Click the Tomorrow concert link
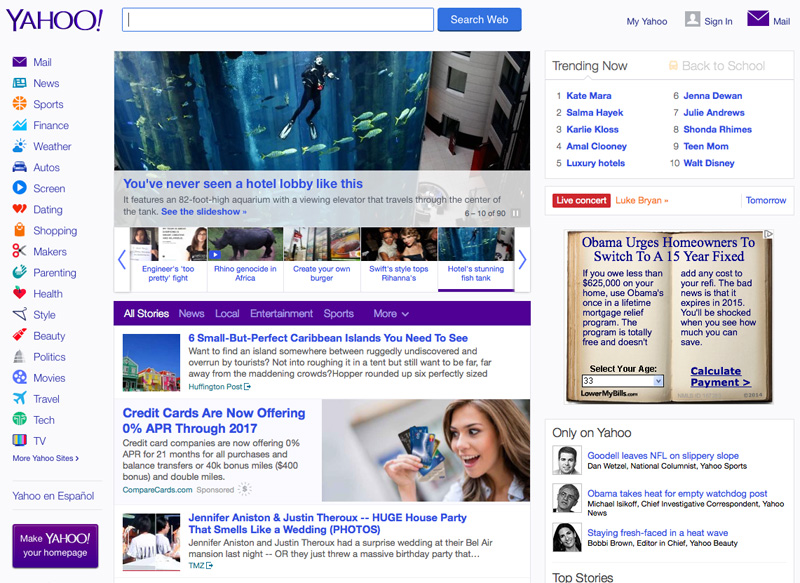800x583 pixels. tap(766, 200)
